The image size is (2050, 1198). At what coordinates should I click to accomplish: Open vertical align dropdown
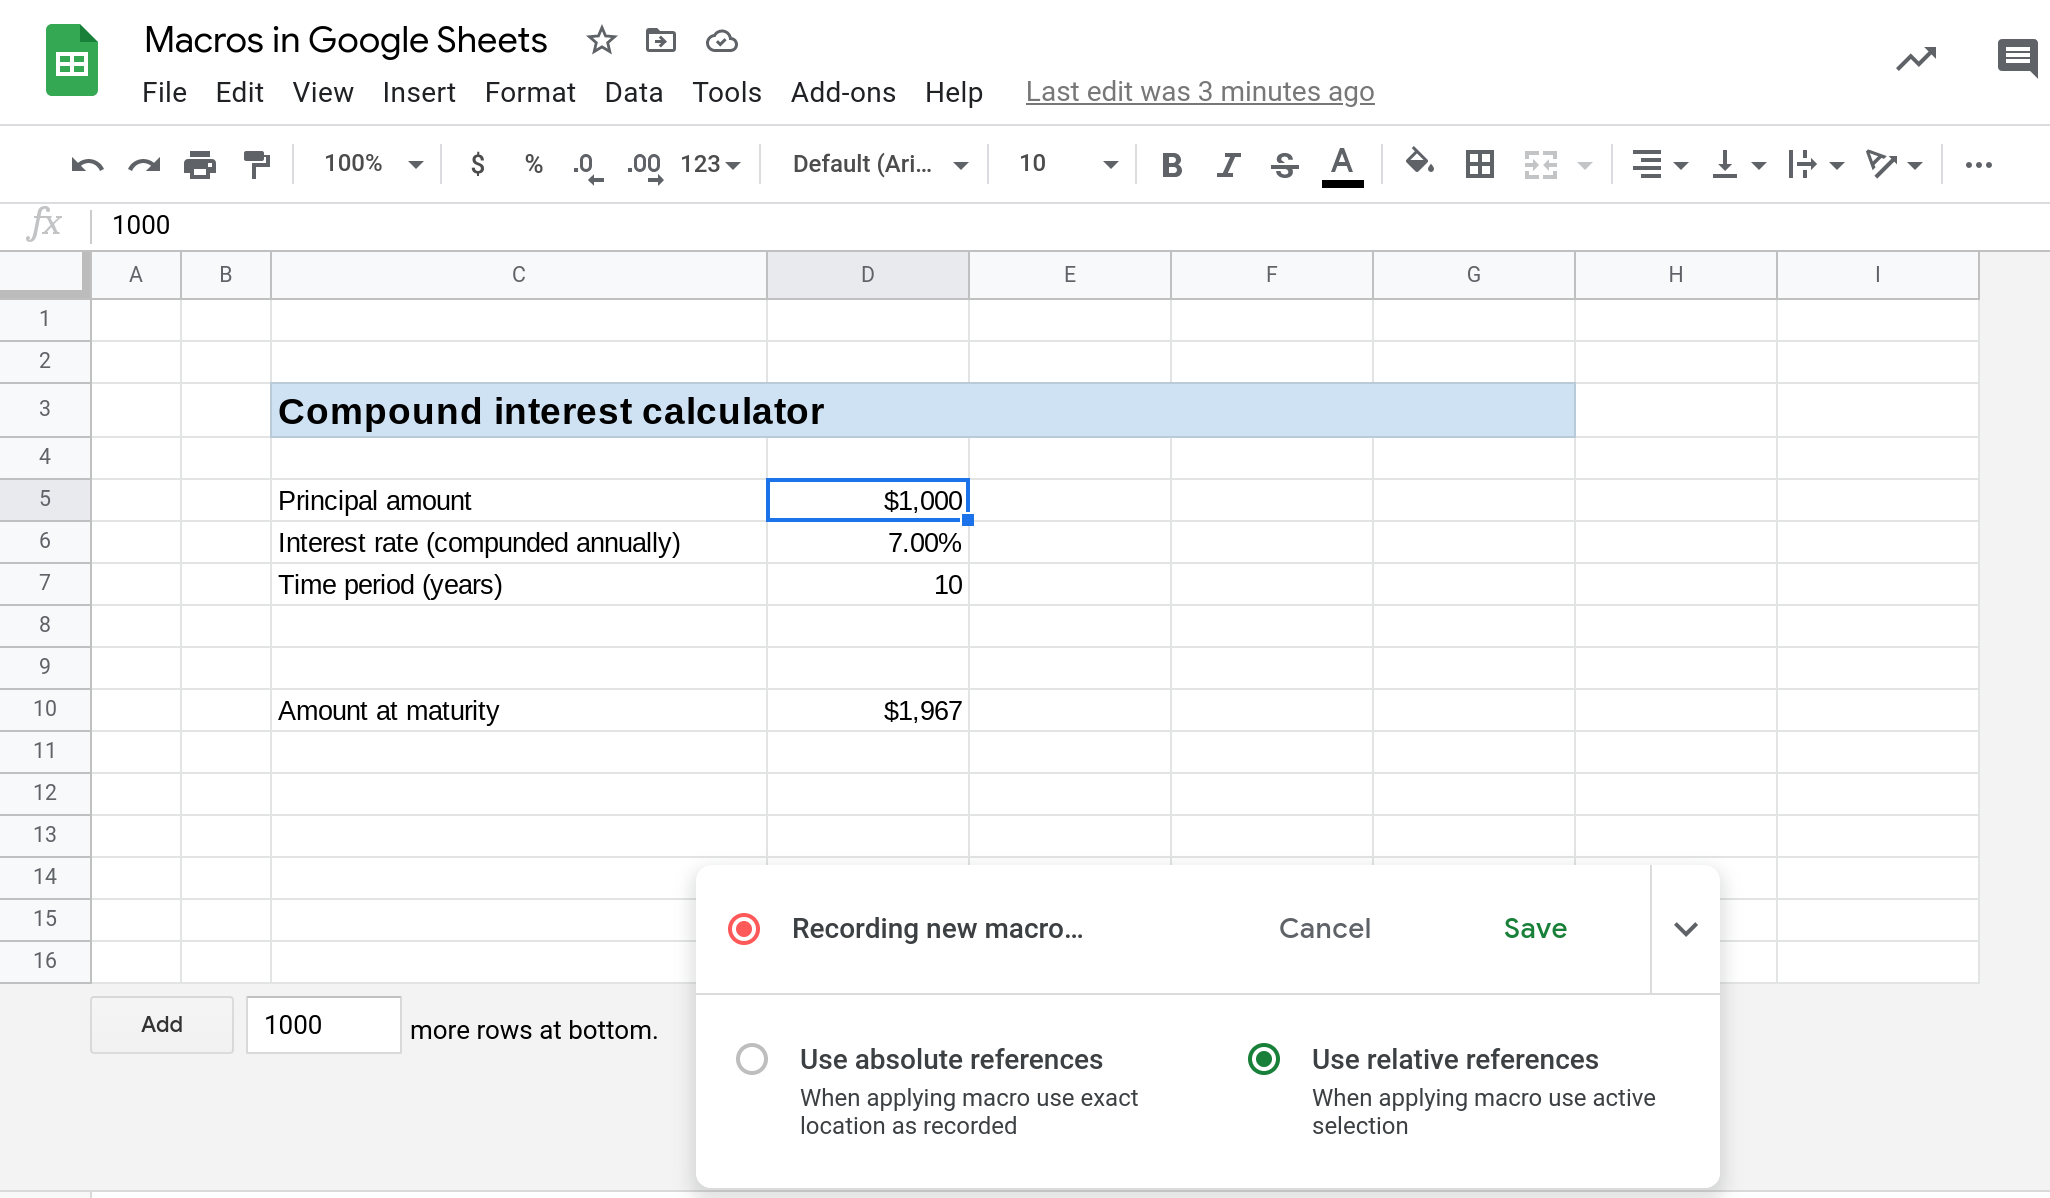pos(1738,164)
